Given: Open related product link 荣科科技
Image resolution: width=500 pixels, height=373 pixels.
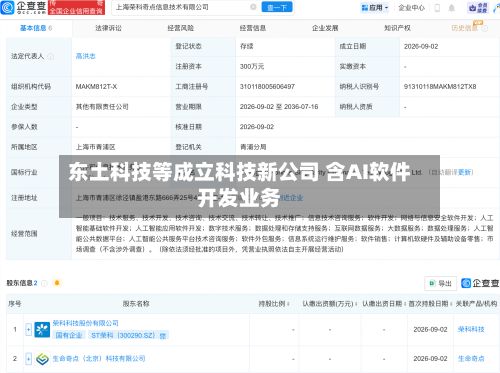Looking at the screenshot, I should (471, 329).
